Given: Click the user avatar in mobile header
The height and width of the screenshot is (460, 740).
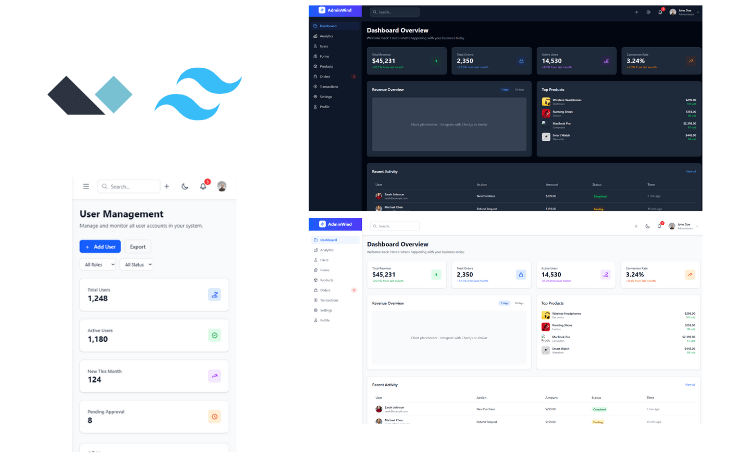Looking at the screenshot, I should (222, 186).
